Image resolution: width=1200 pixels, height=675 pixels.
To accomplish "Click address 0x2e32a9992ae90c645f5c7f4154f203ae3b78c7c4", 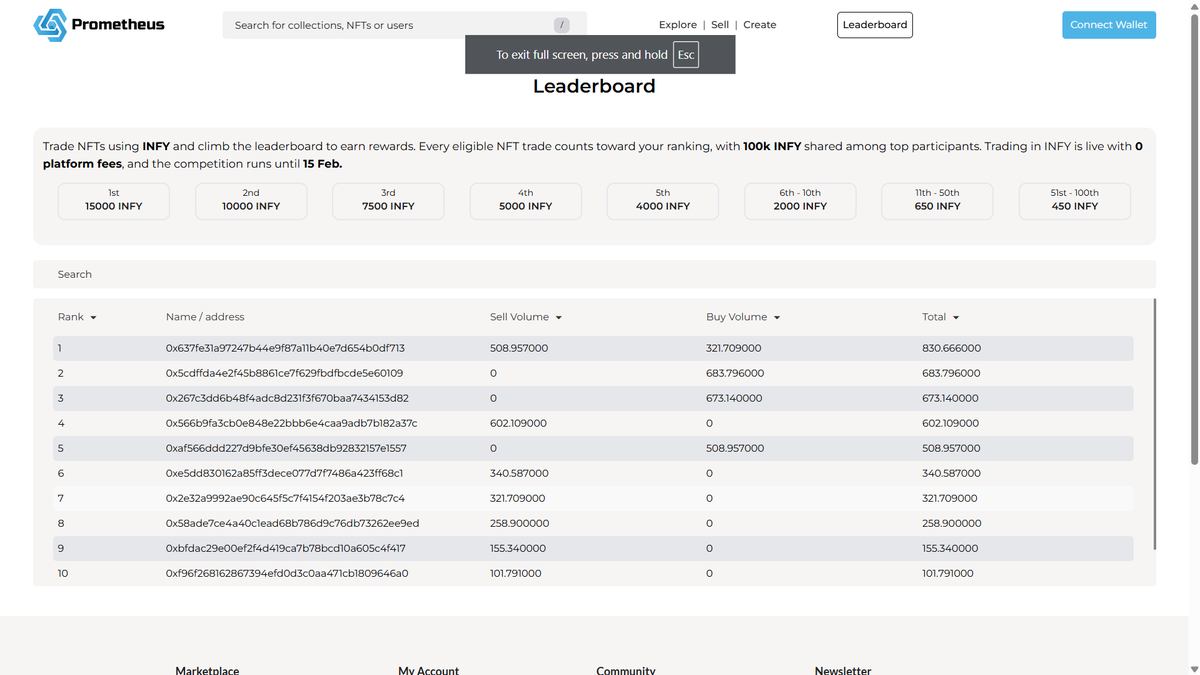I will tap(285, 498).
